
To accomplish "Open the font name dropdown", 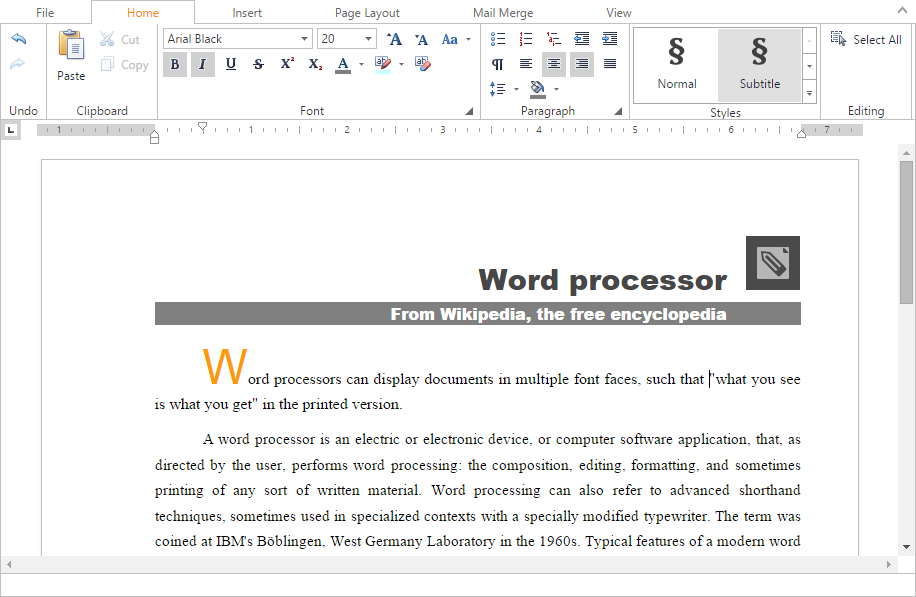I will click(x=304, y=39).
